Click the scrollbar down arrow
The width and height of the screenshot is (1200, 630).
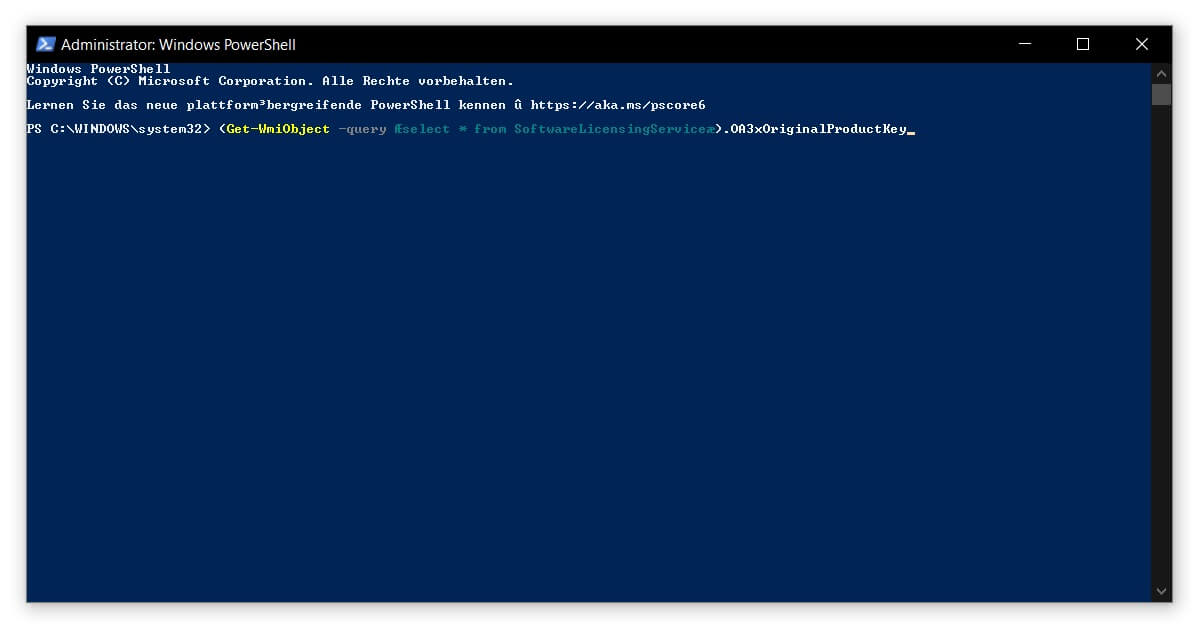(x=1161, y=590)
